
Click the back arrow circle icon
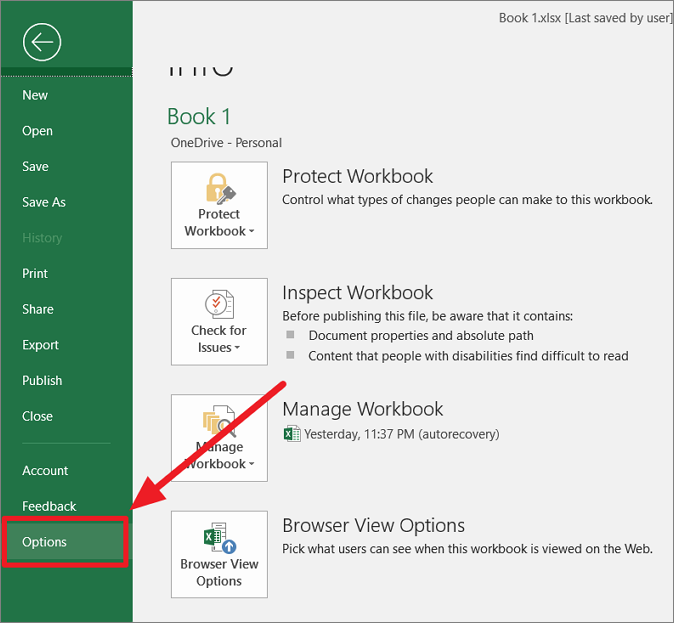[x=42, y=42]
